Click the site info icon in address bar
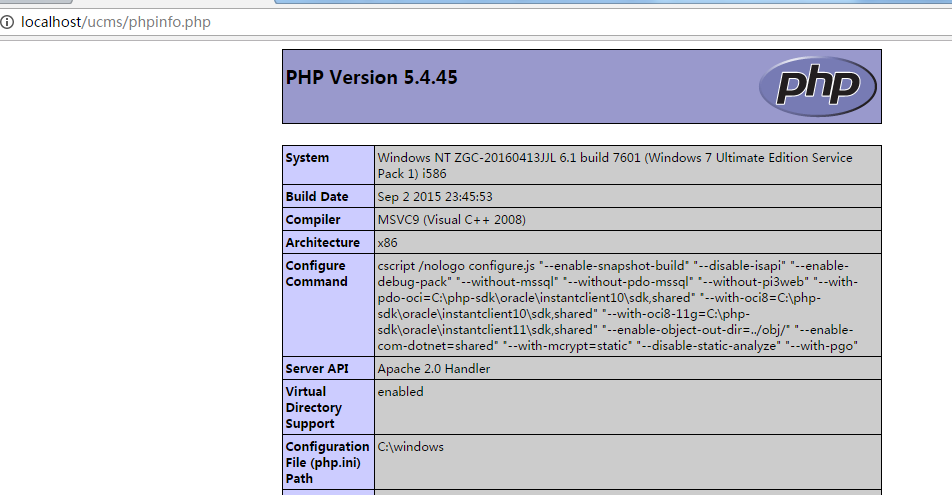952x495 pixels. [x=7, y=22]
